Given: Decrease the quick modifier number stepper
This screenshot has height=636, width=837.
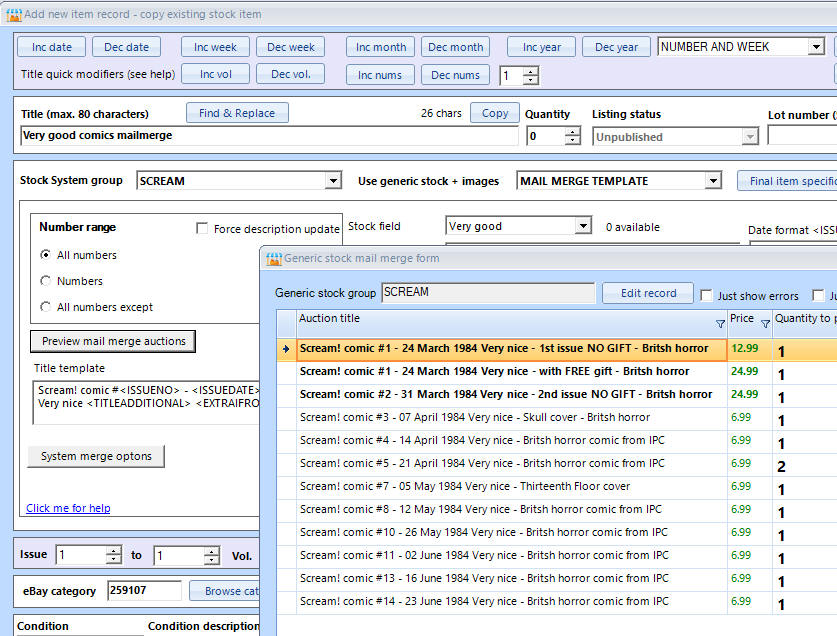Looking at the screenshot, I should point(530,80).
